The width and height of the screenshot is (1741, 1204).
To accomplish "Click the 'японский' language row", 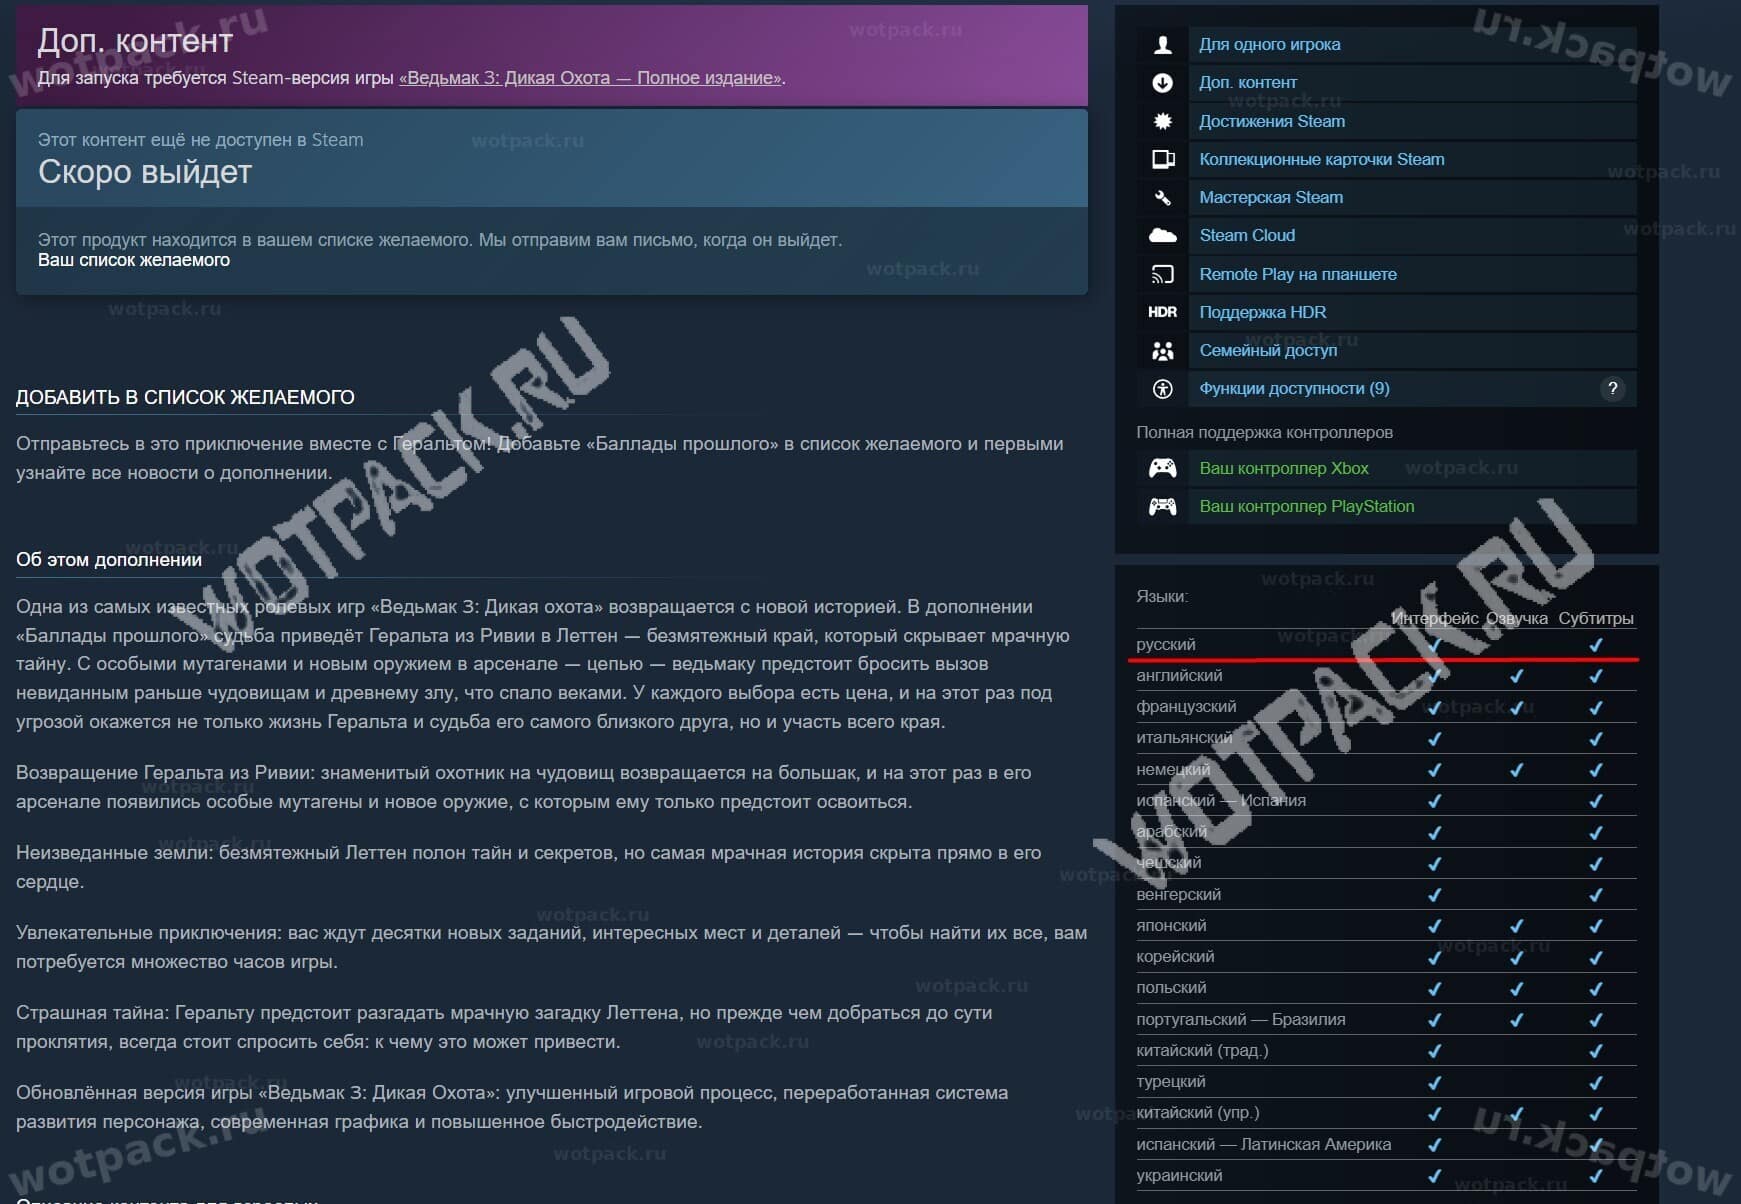I will click(1386, 925).
